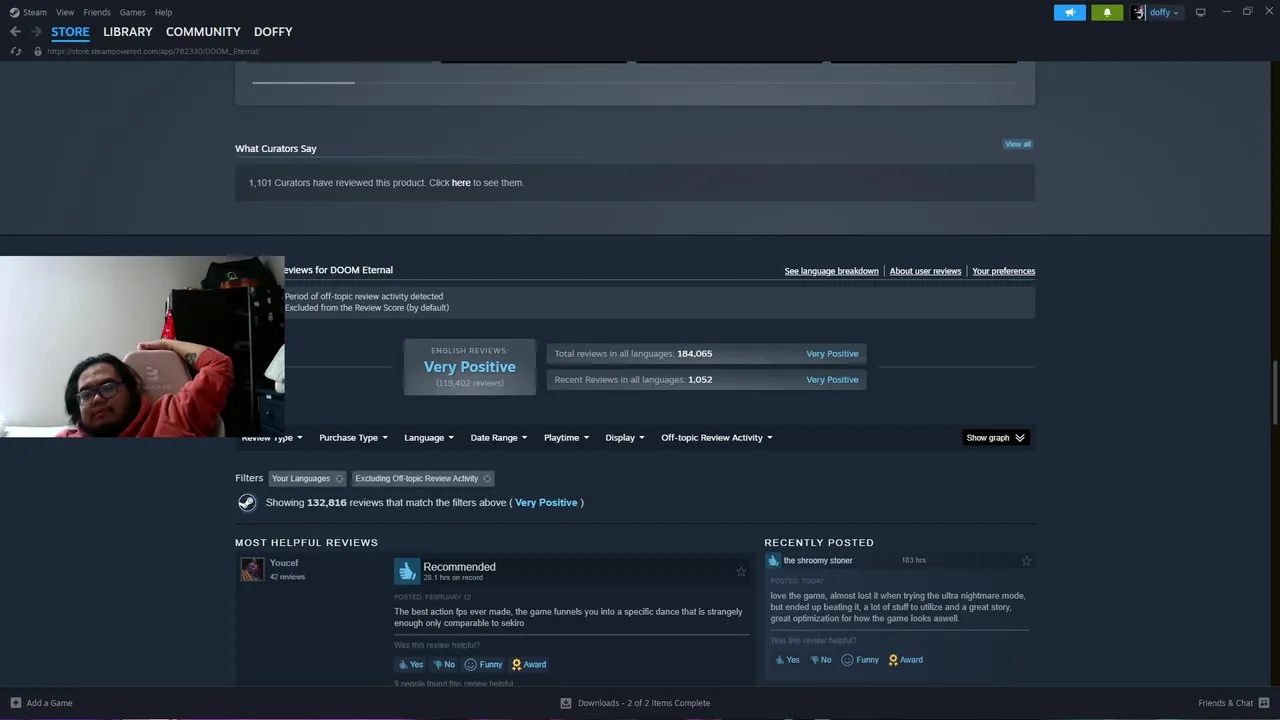Vote Yes on Youcef's review
Screen dimensions: 1280x720
[411, 664]
